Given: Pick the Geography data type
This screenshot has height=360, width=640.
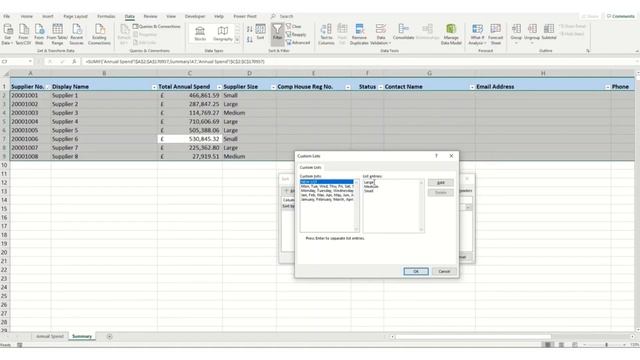Looking at the screenshot, I should [222, 33].
